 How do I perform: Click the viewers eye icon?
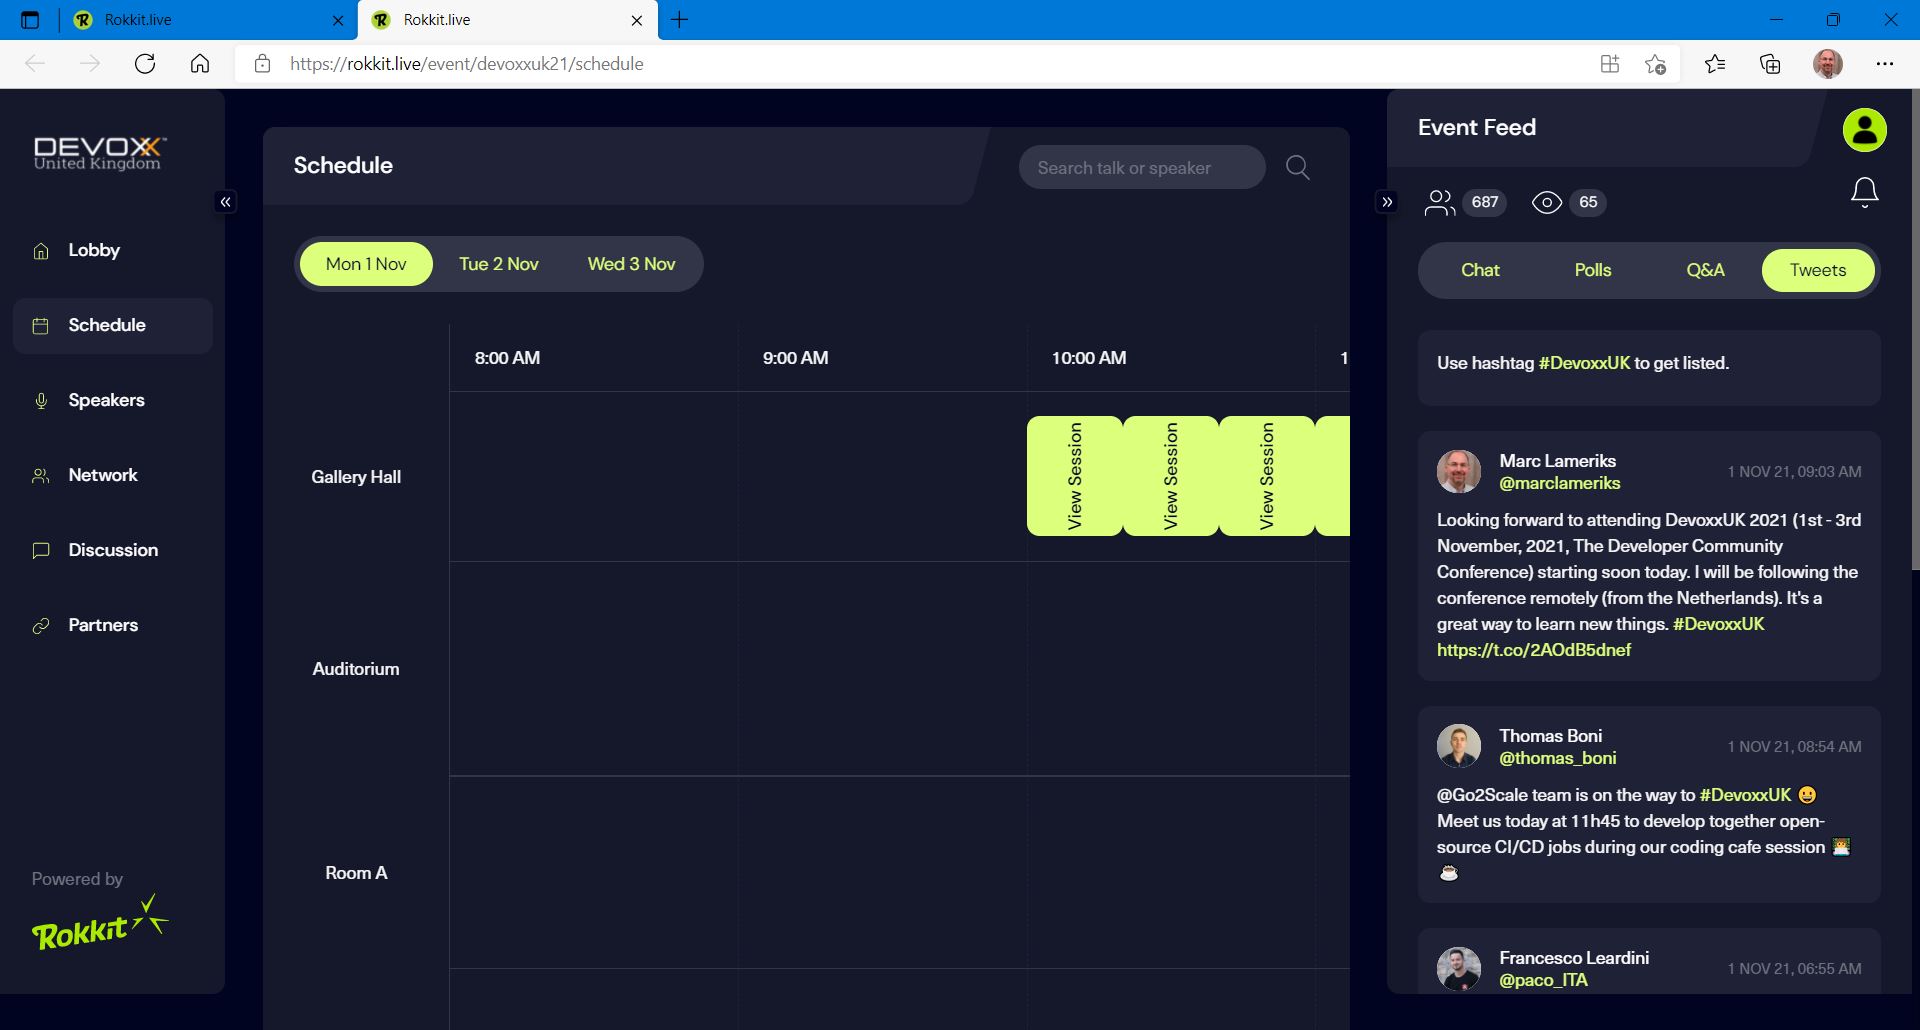click(x=1546, y=203)
